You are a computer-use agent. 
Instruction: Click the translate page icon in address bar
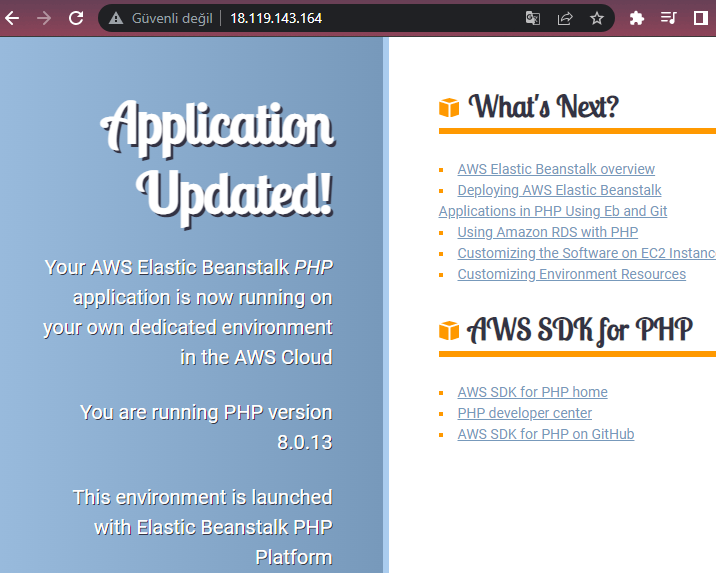[x=533, y=18]
